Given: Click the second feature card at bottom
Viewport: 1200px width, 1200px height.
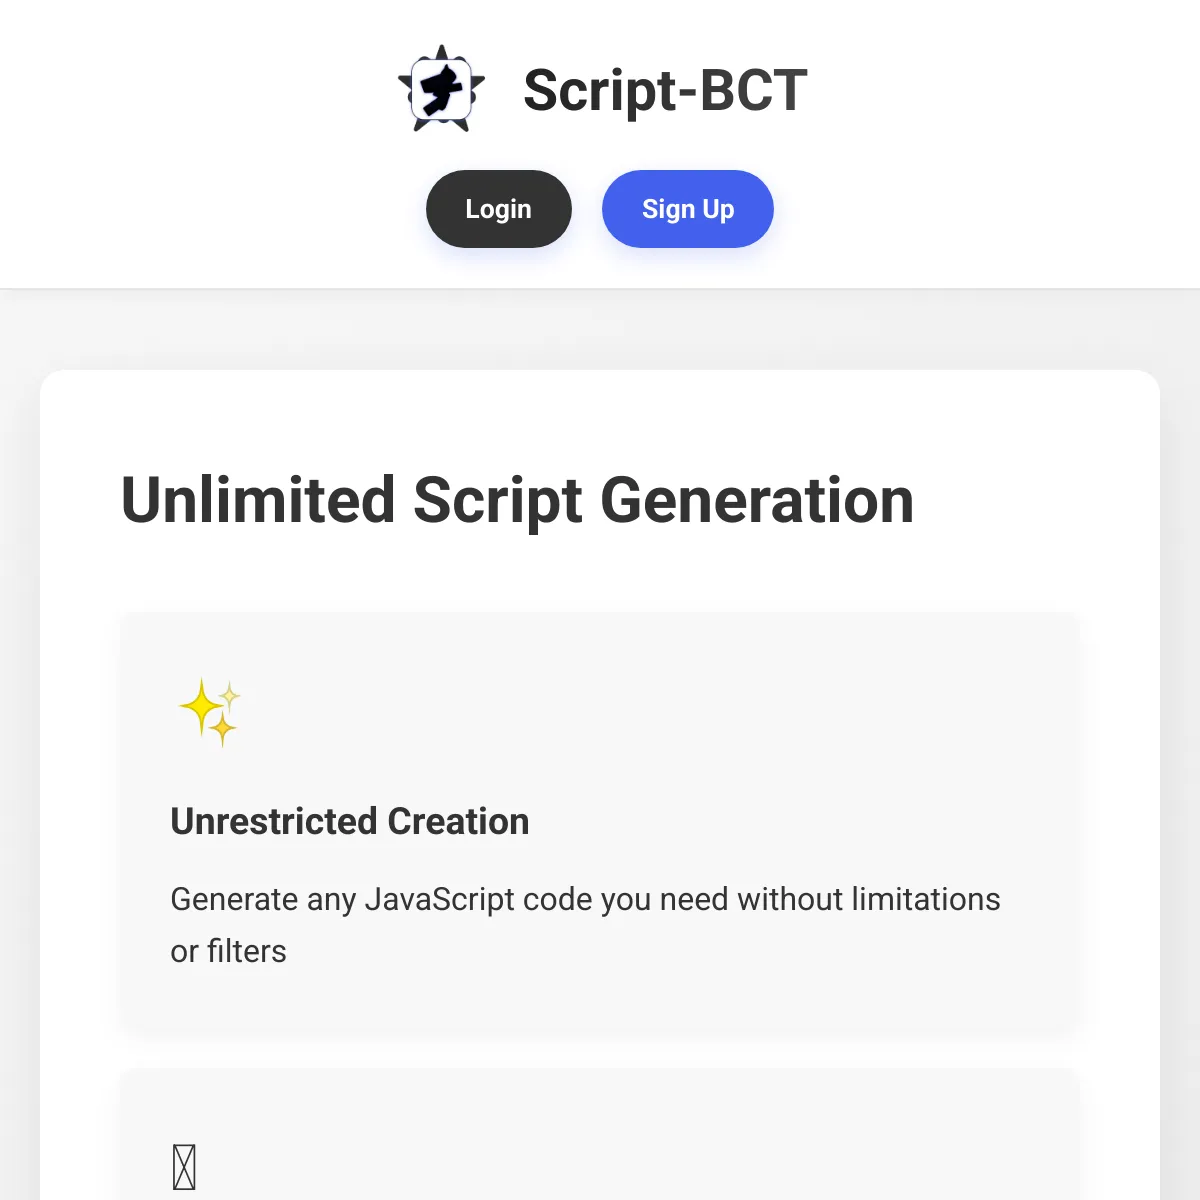Looking at the screenshot, I should [x=600, y=1134].
